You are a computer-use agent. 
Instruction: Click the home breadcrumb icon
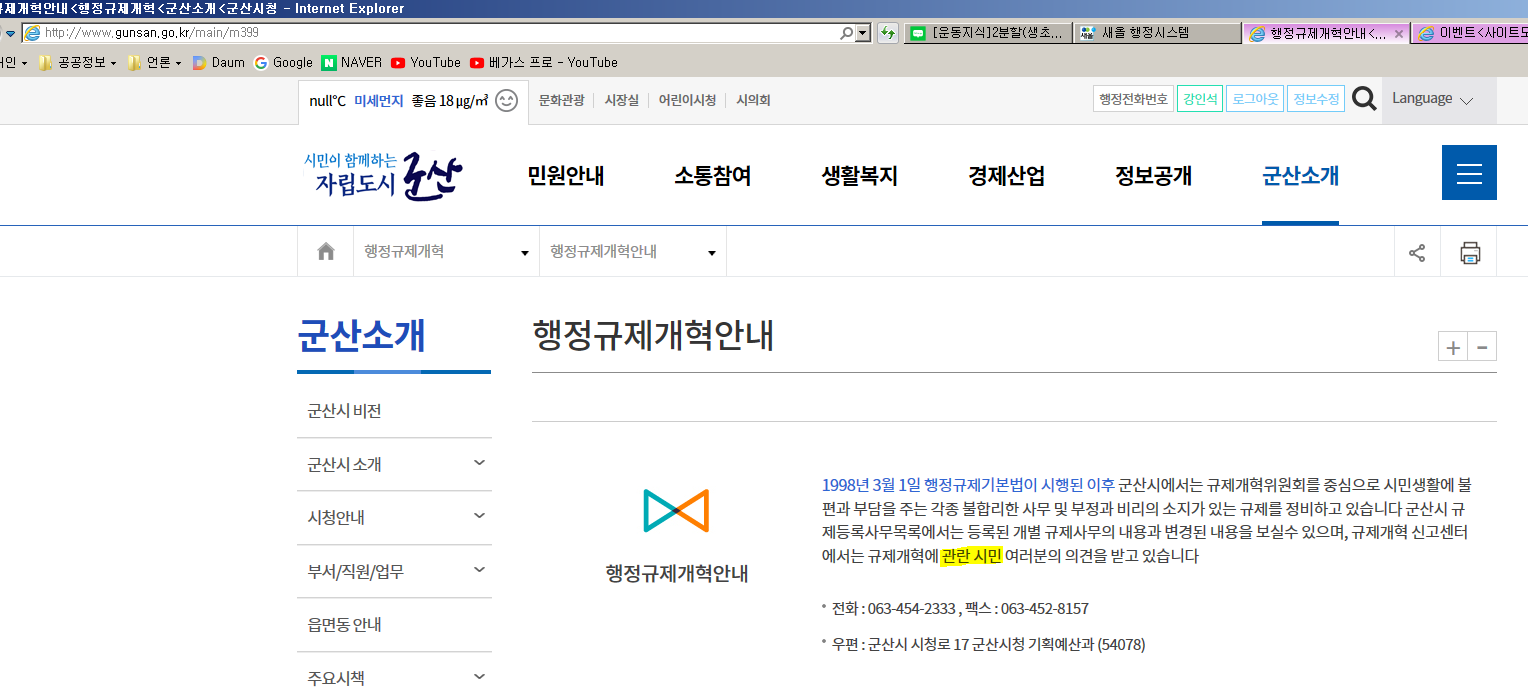pos(325,252)
